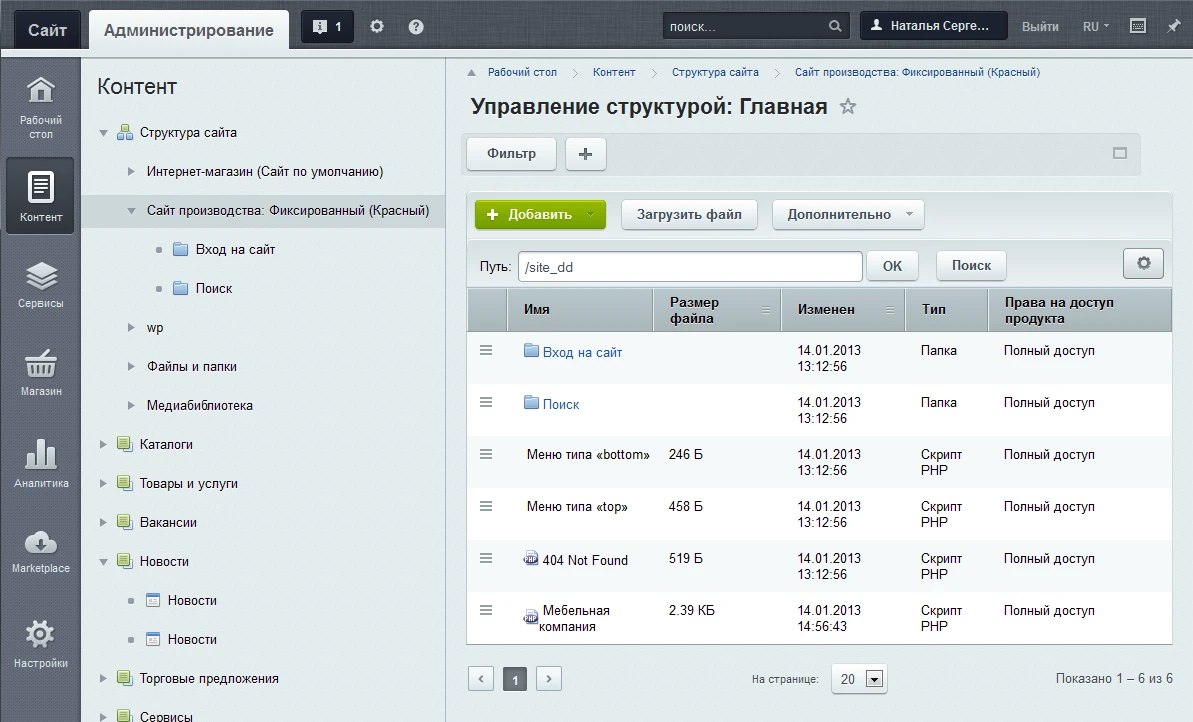
Task: Open the Marketplace sidebar section
Action: (40, 551)
